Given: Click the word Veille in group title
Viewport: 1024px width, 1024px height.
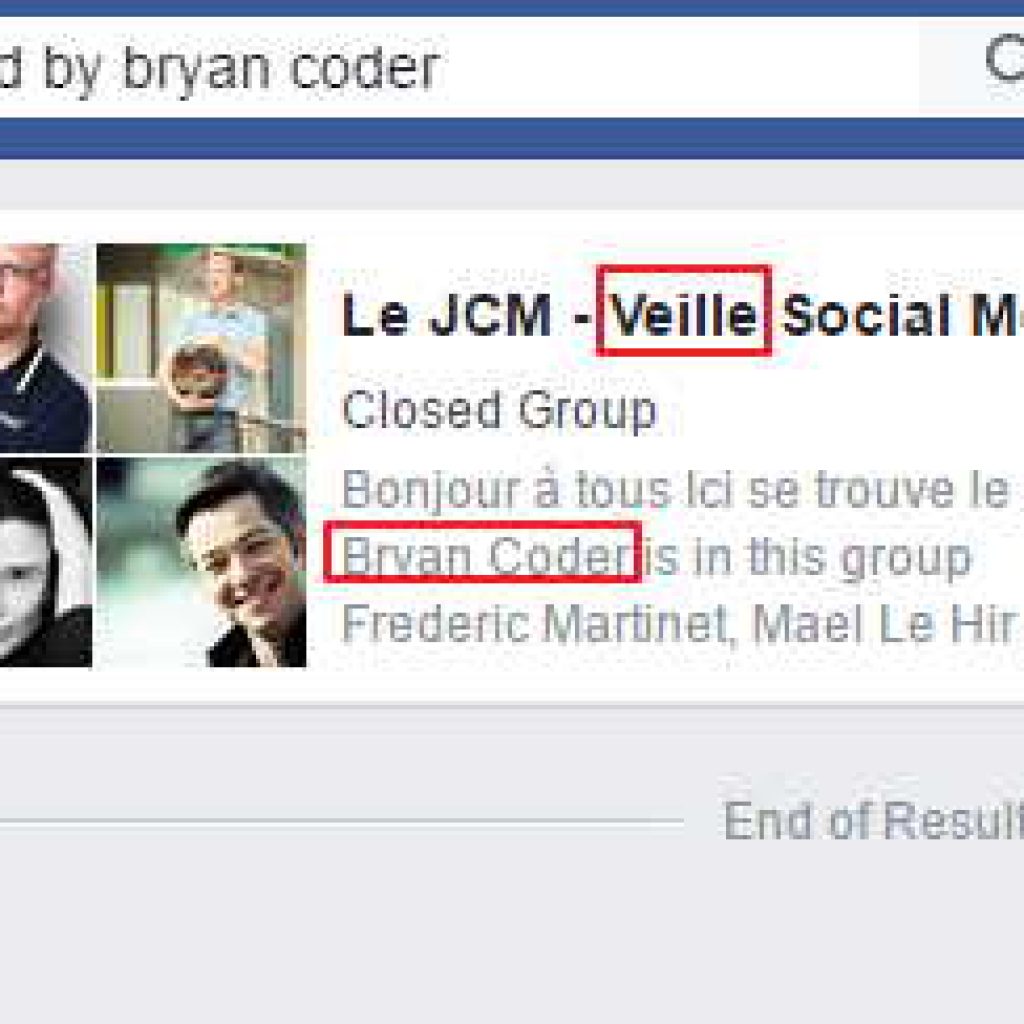Looking at the screenshot, I should pyautogui.click(x=683, y=314).
